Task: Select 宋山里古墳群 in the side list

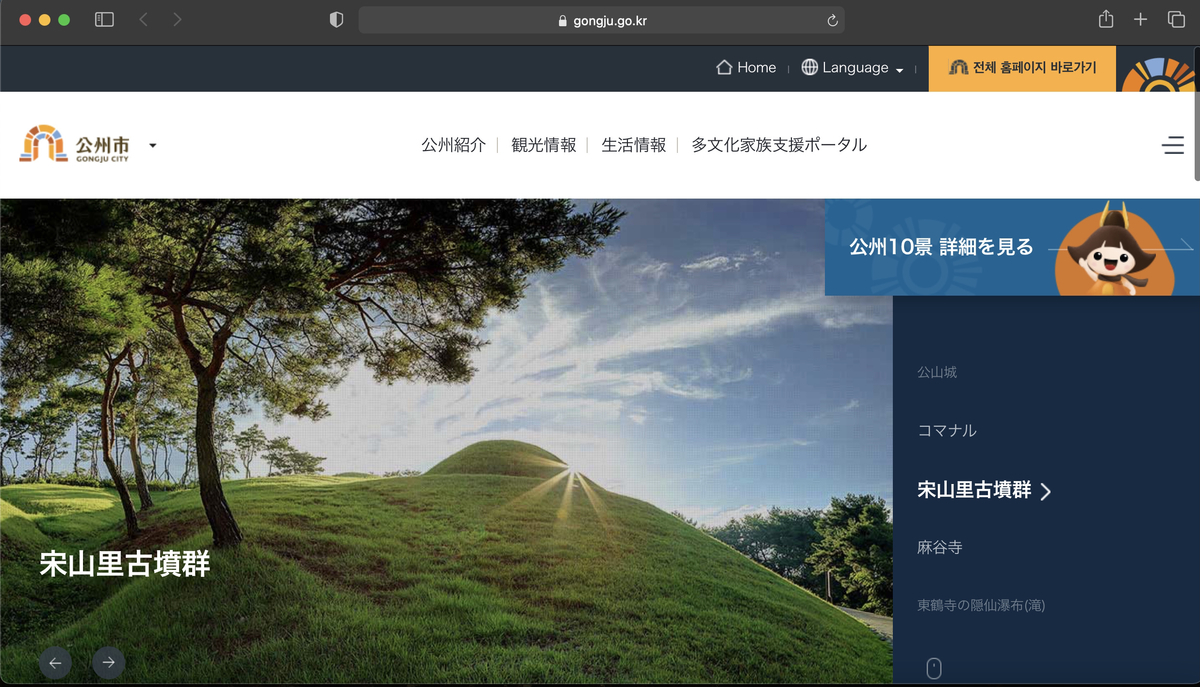Action: (974, 490)
